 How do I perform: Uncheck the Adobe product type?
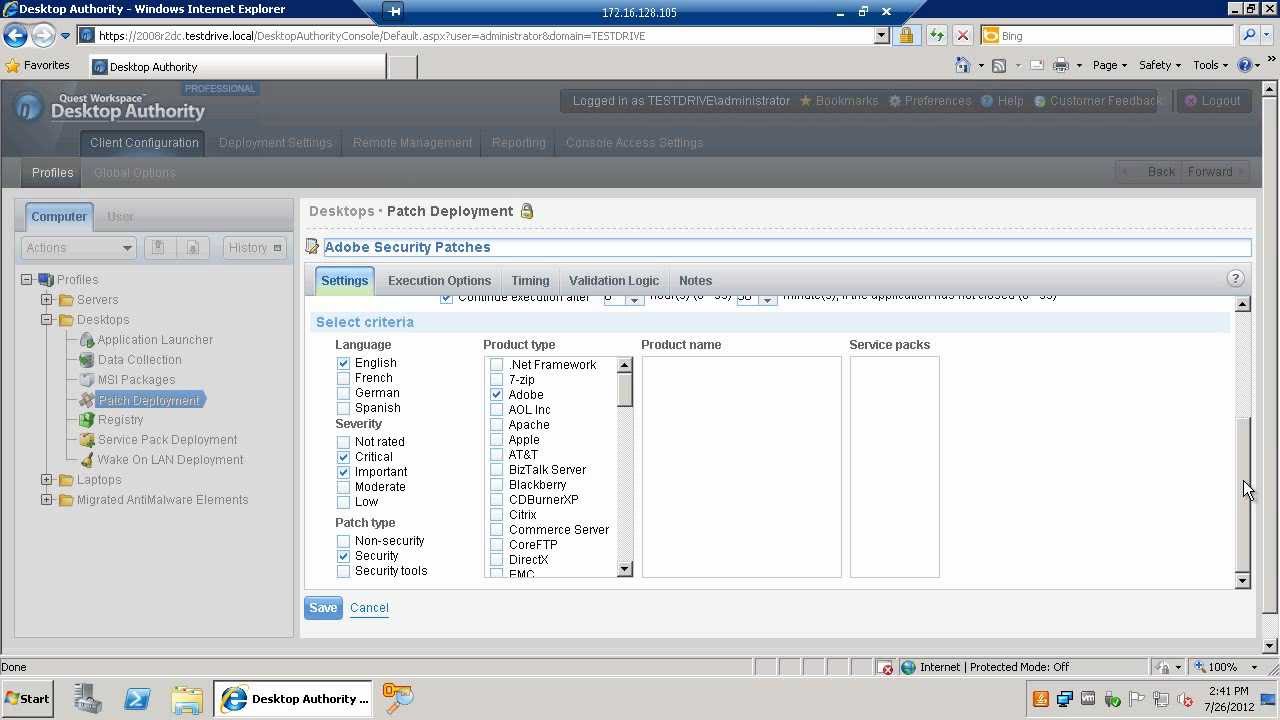click(496, 395)
